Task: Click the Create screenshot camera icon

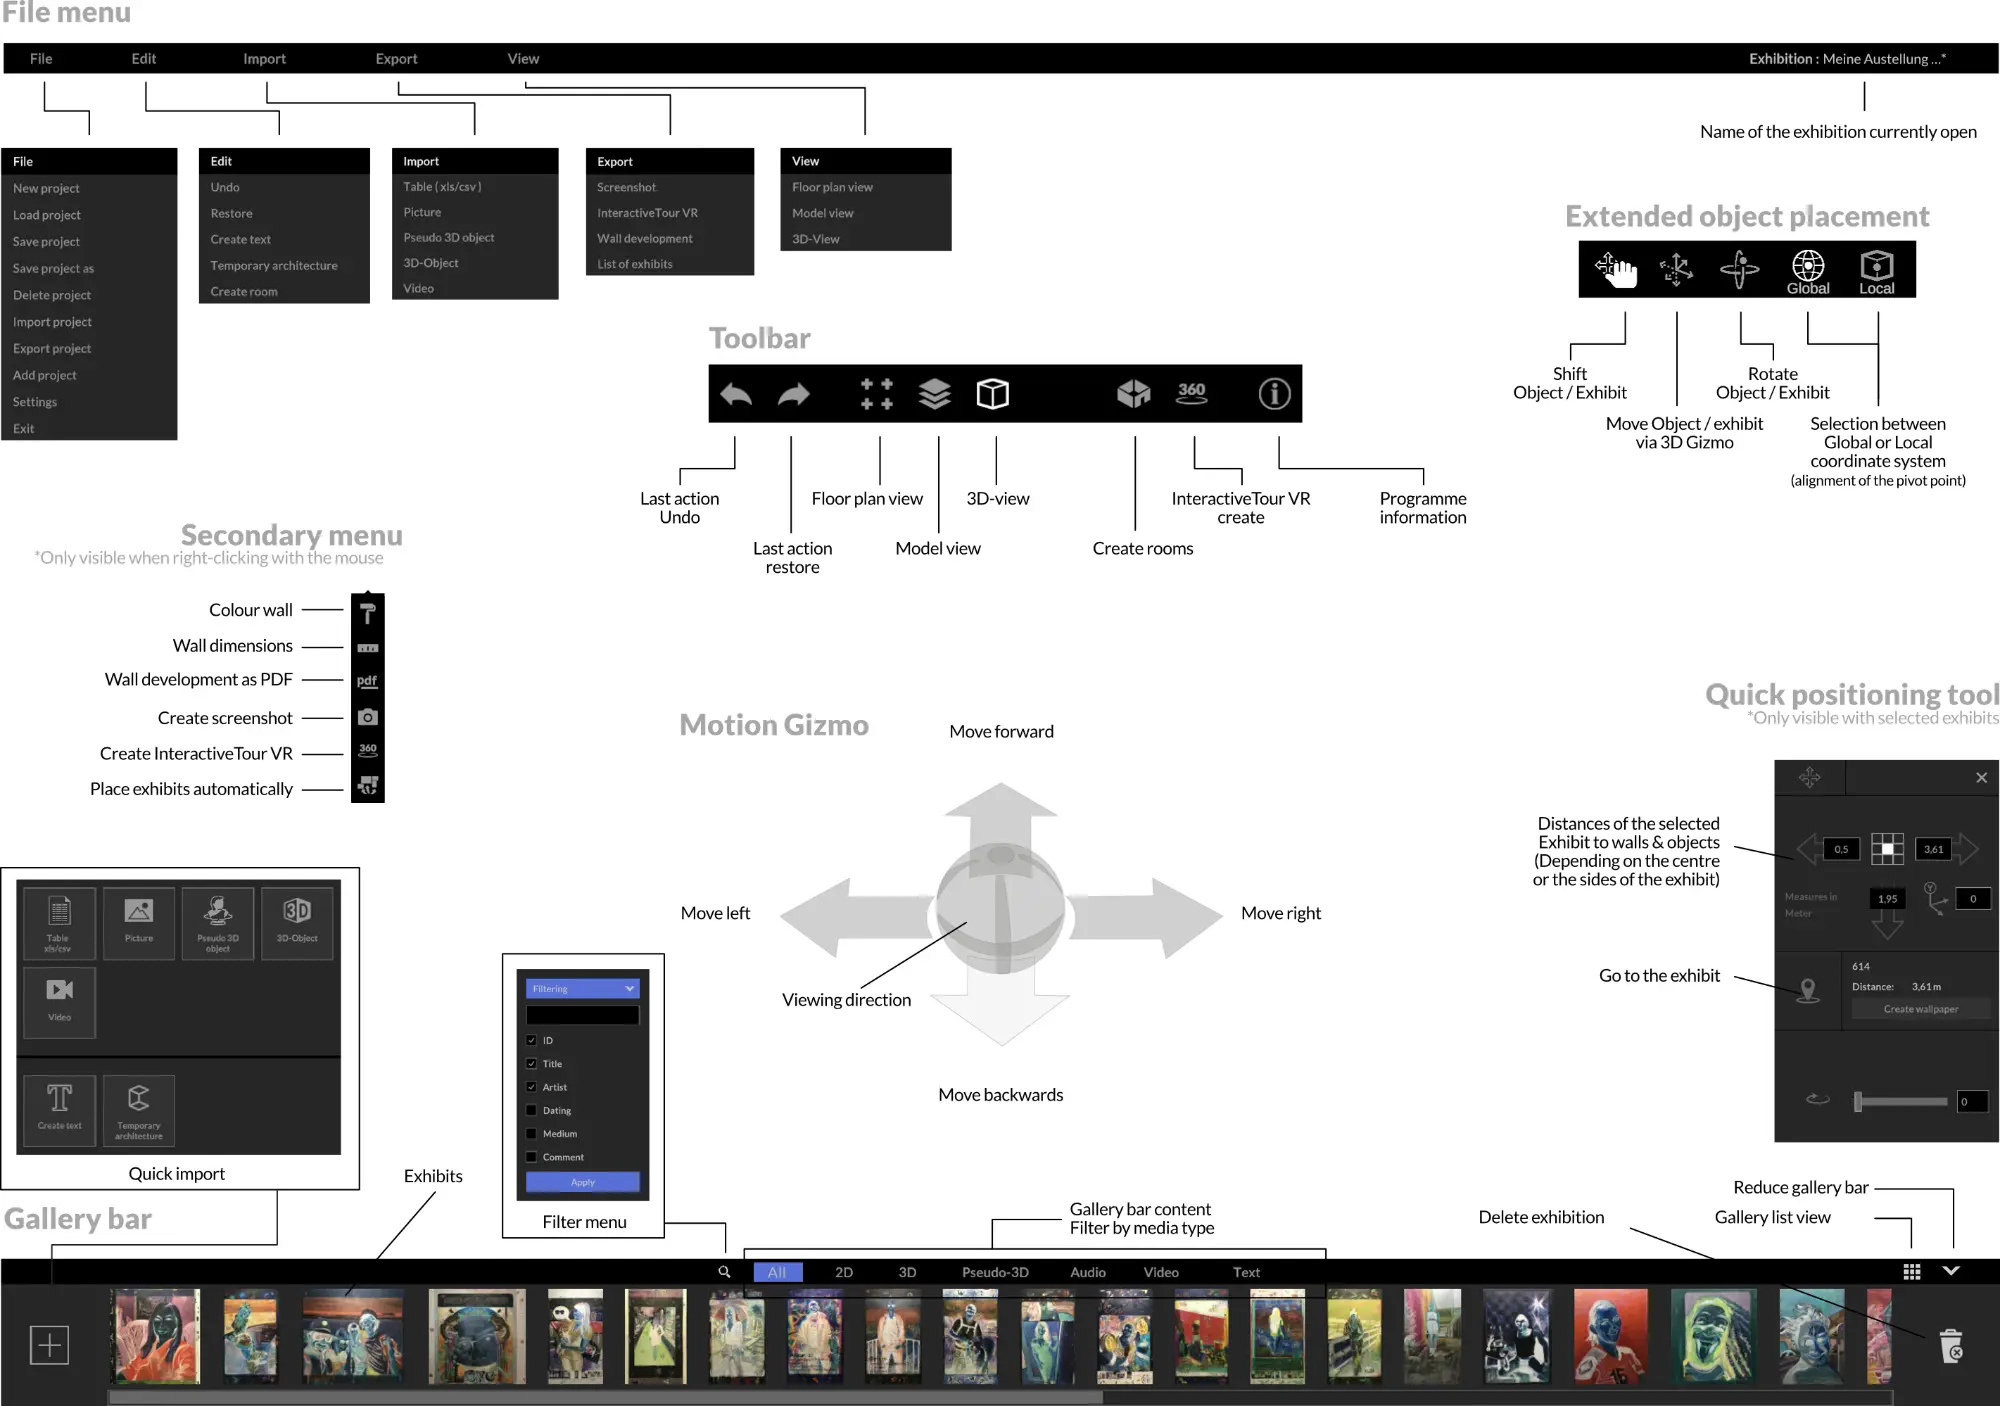Action: [x=368, y=717]
